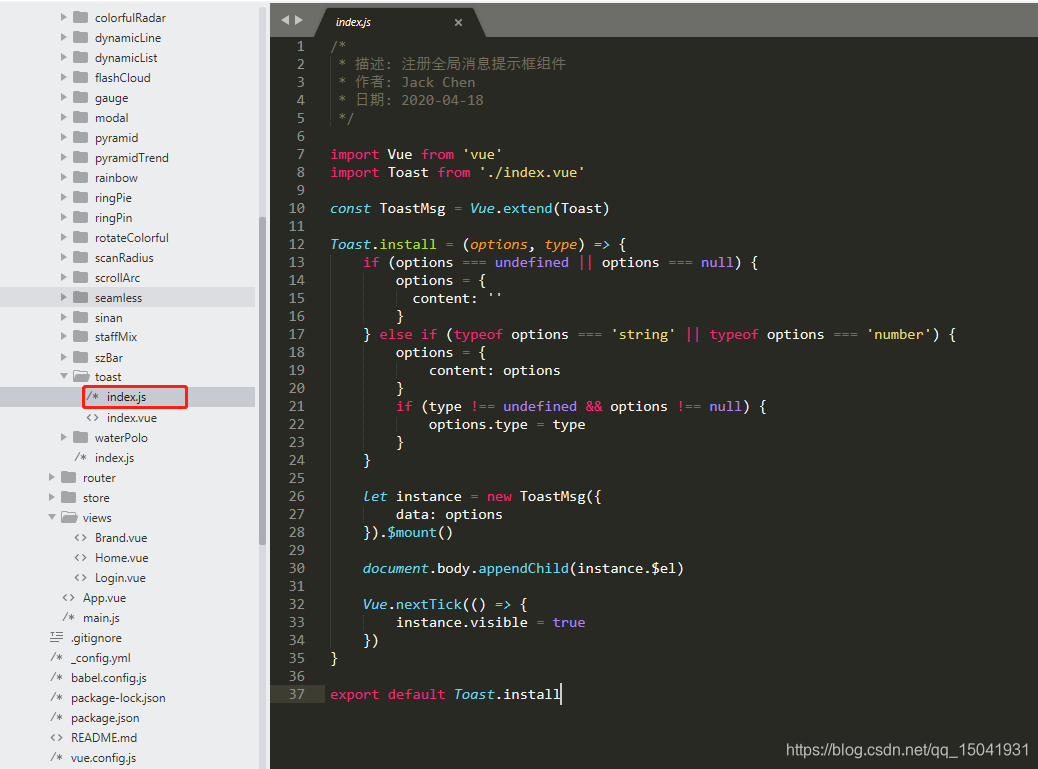This screenshot has width=1038, height=769.
Task: Click the ringPin folder icon
Action: point(81,217)
